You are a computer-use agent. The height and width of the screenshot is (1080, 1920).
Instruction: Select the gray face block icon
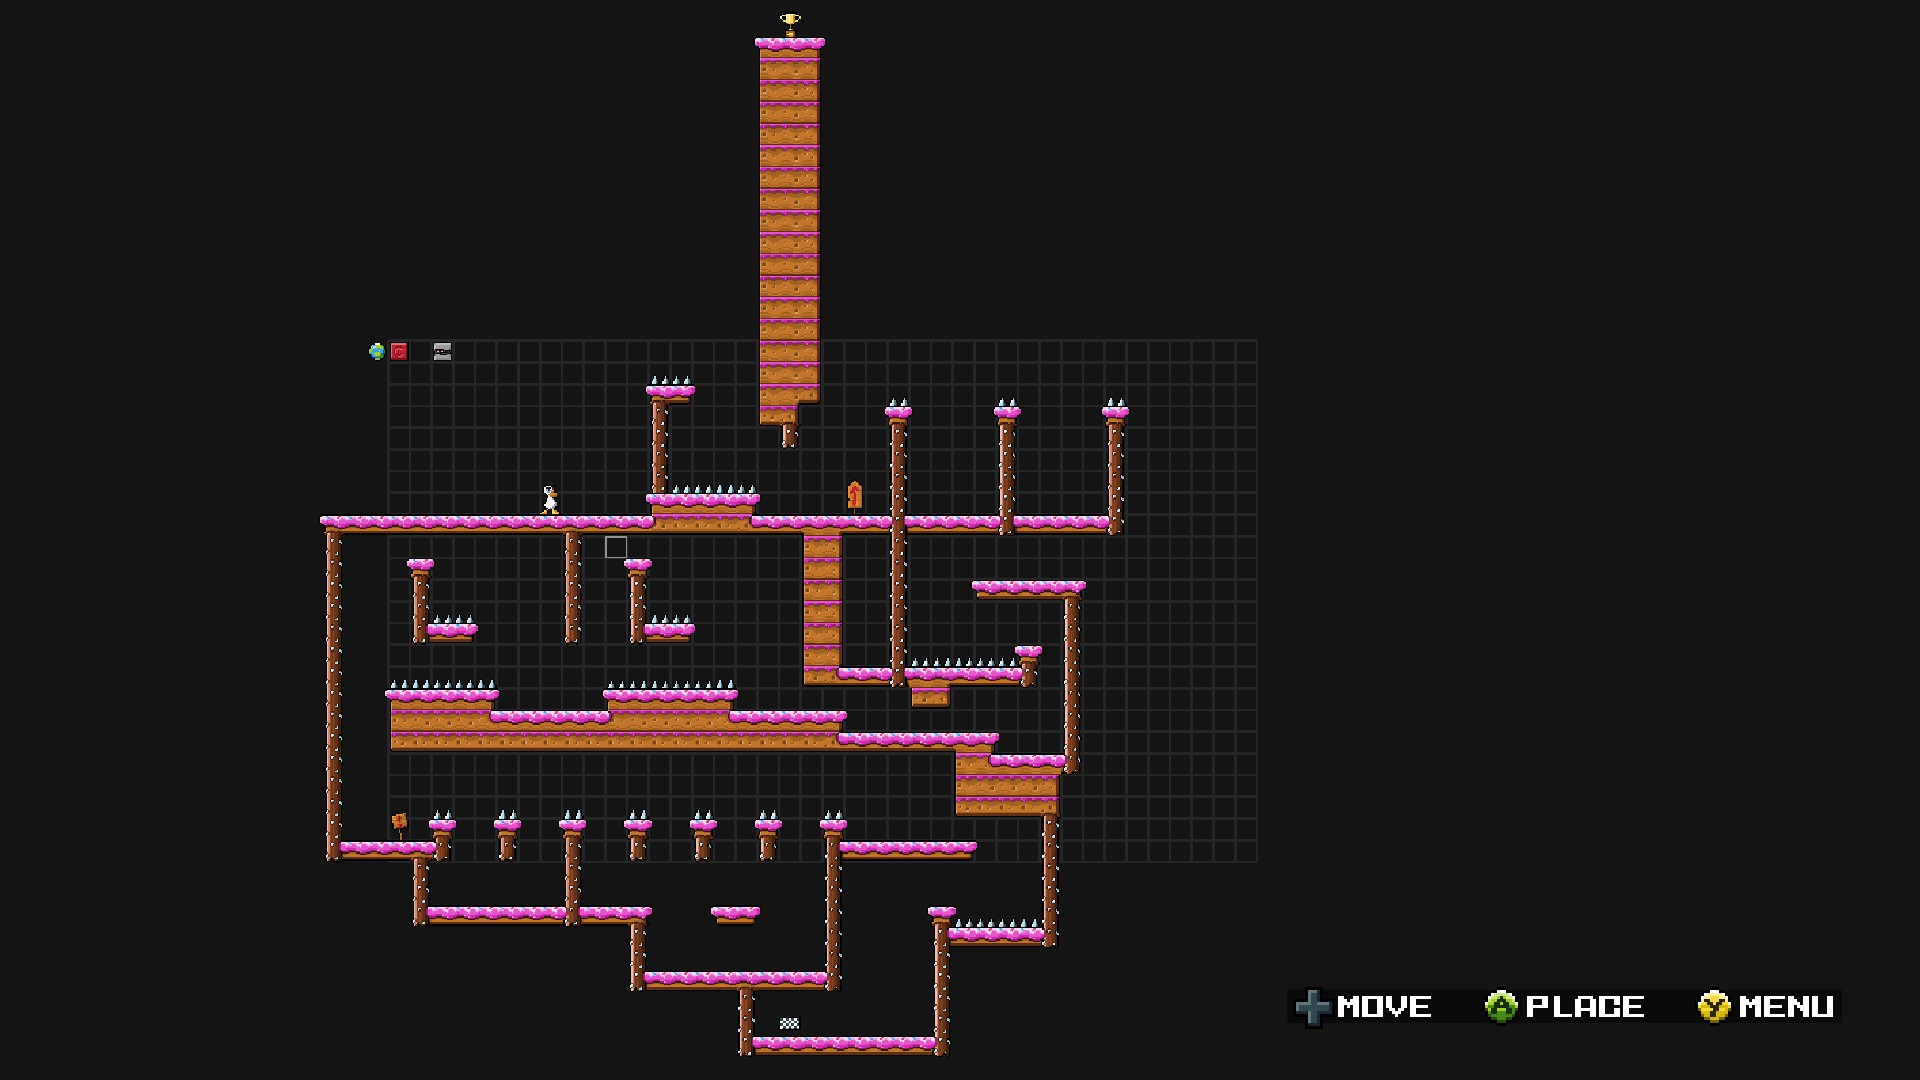click(442, 351)
